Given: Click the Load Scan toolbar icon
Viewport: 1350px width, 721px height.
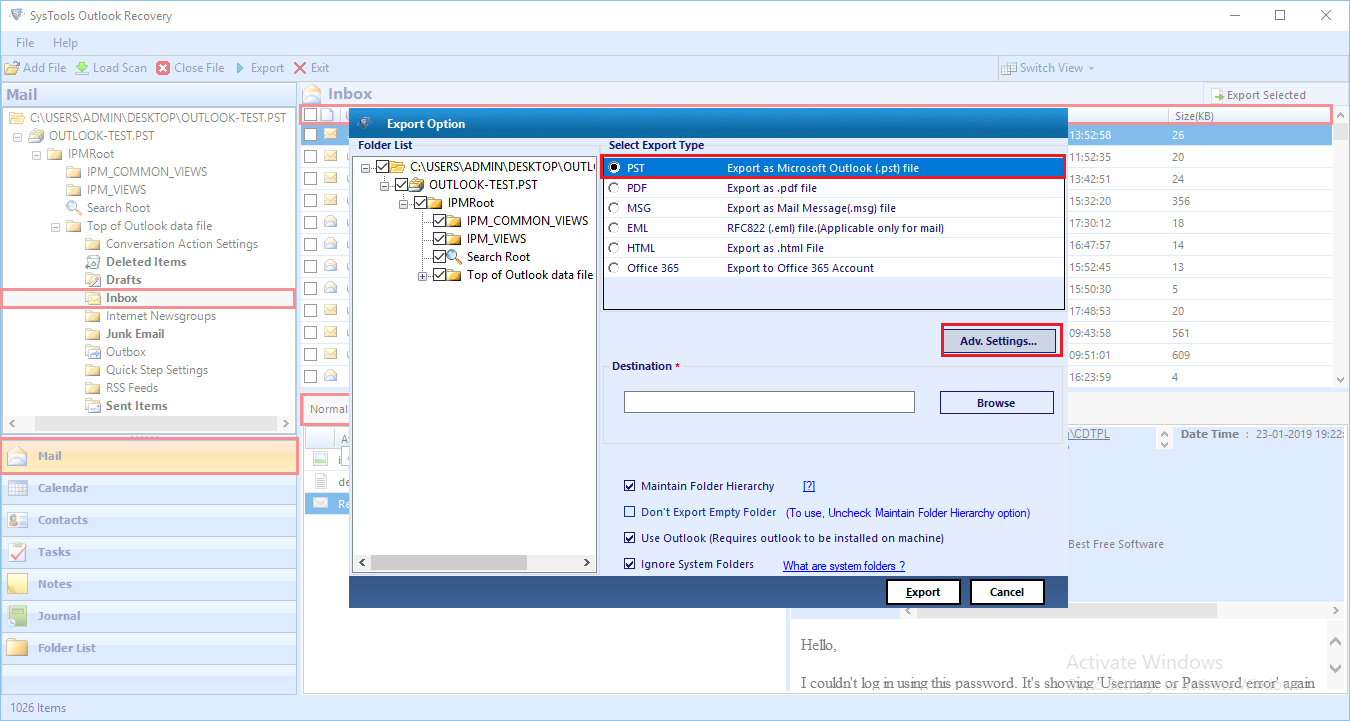Looking at the screenshot, I should coord(82,68).
